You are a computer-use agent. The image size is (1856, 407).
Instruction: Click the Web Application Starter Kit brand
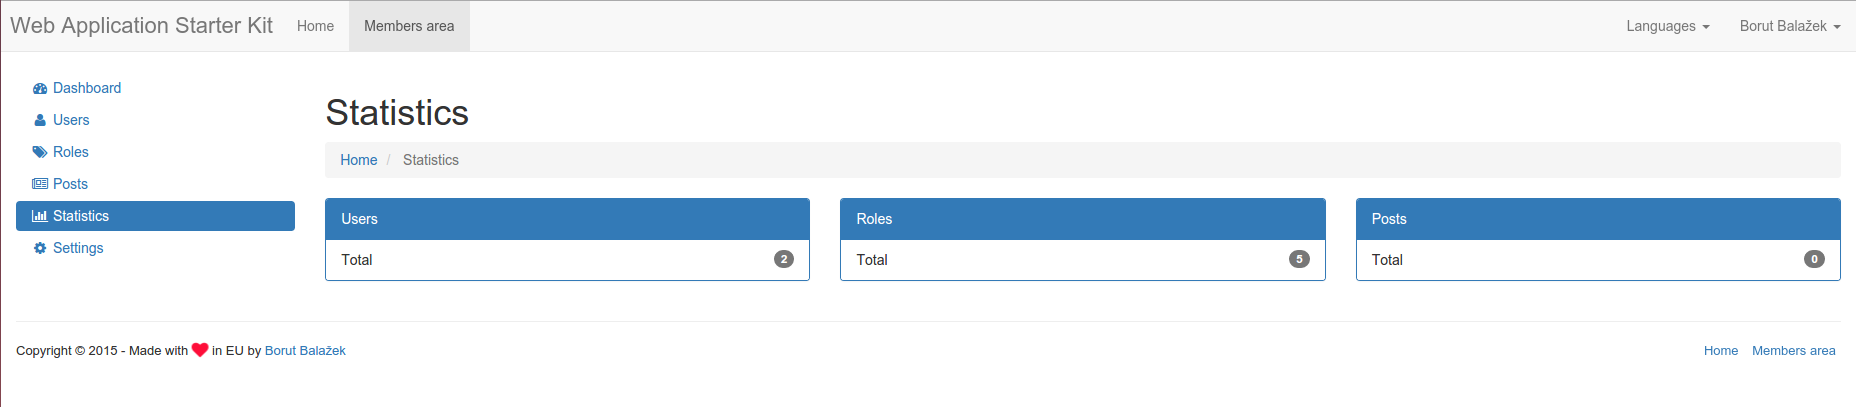pos(141,26)
